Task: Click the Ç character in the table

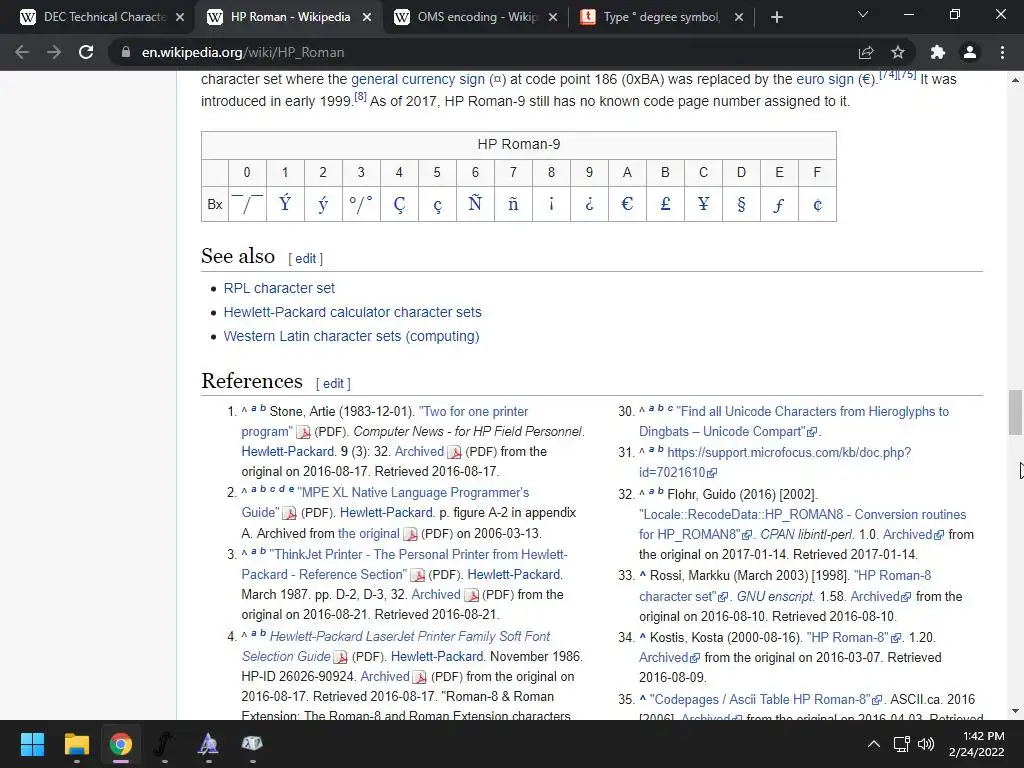Action: 399,204
